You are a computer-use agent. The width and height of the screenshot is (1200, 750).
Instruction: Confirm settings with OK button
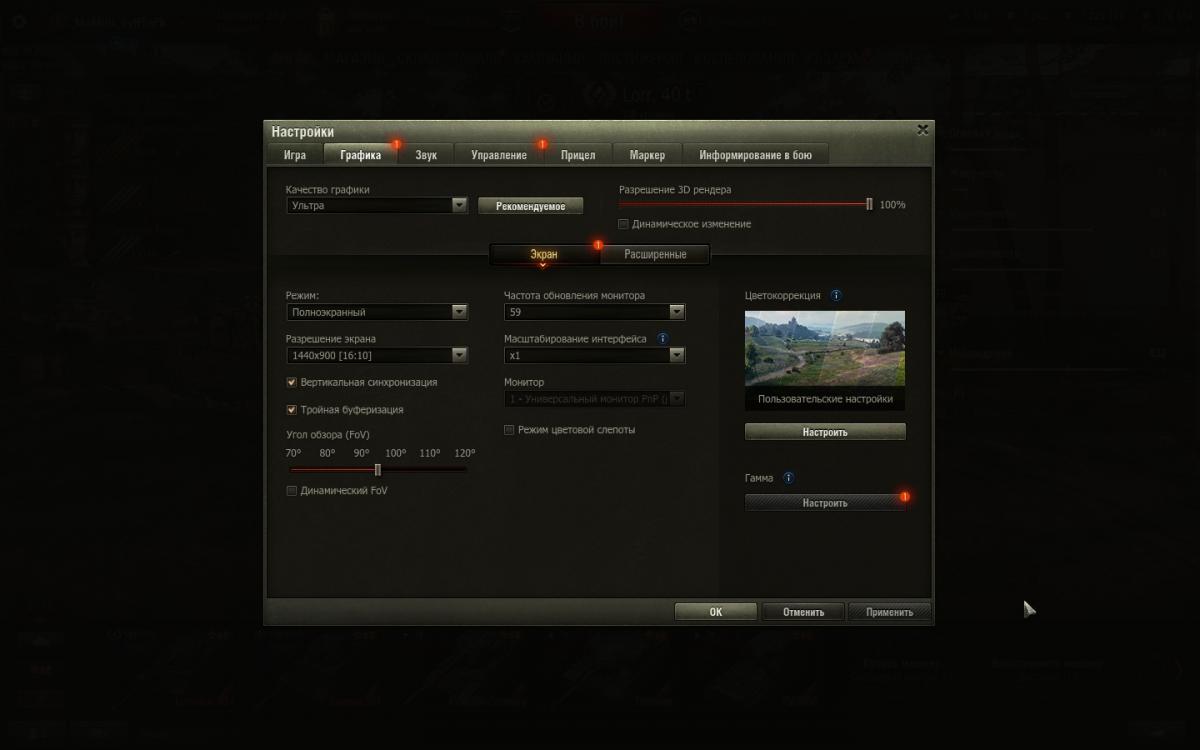pos(716,612)
